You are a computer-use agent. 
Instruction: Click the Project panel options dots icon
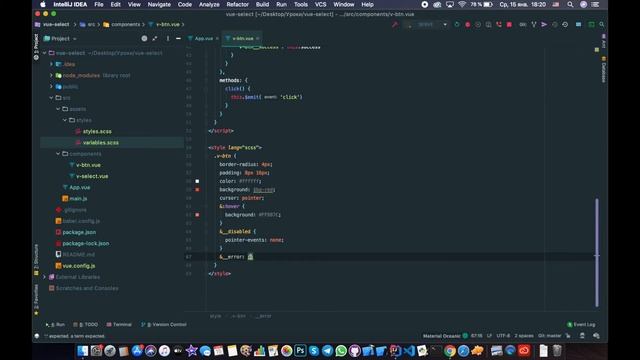coord(167,38)
